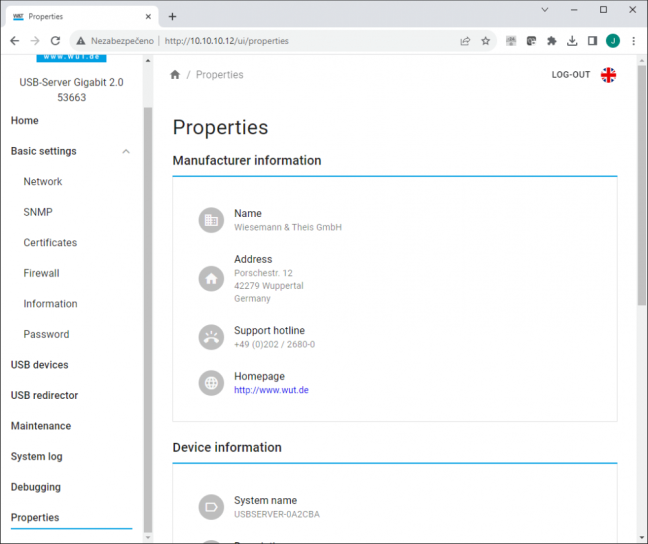Open Basic settings menu entry

[43, 151]
